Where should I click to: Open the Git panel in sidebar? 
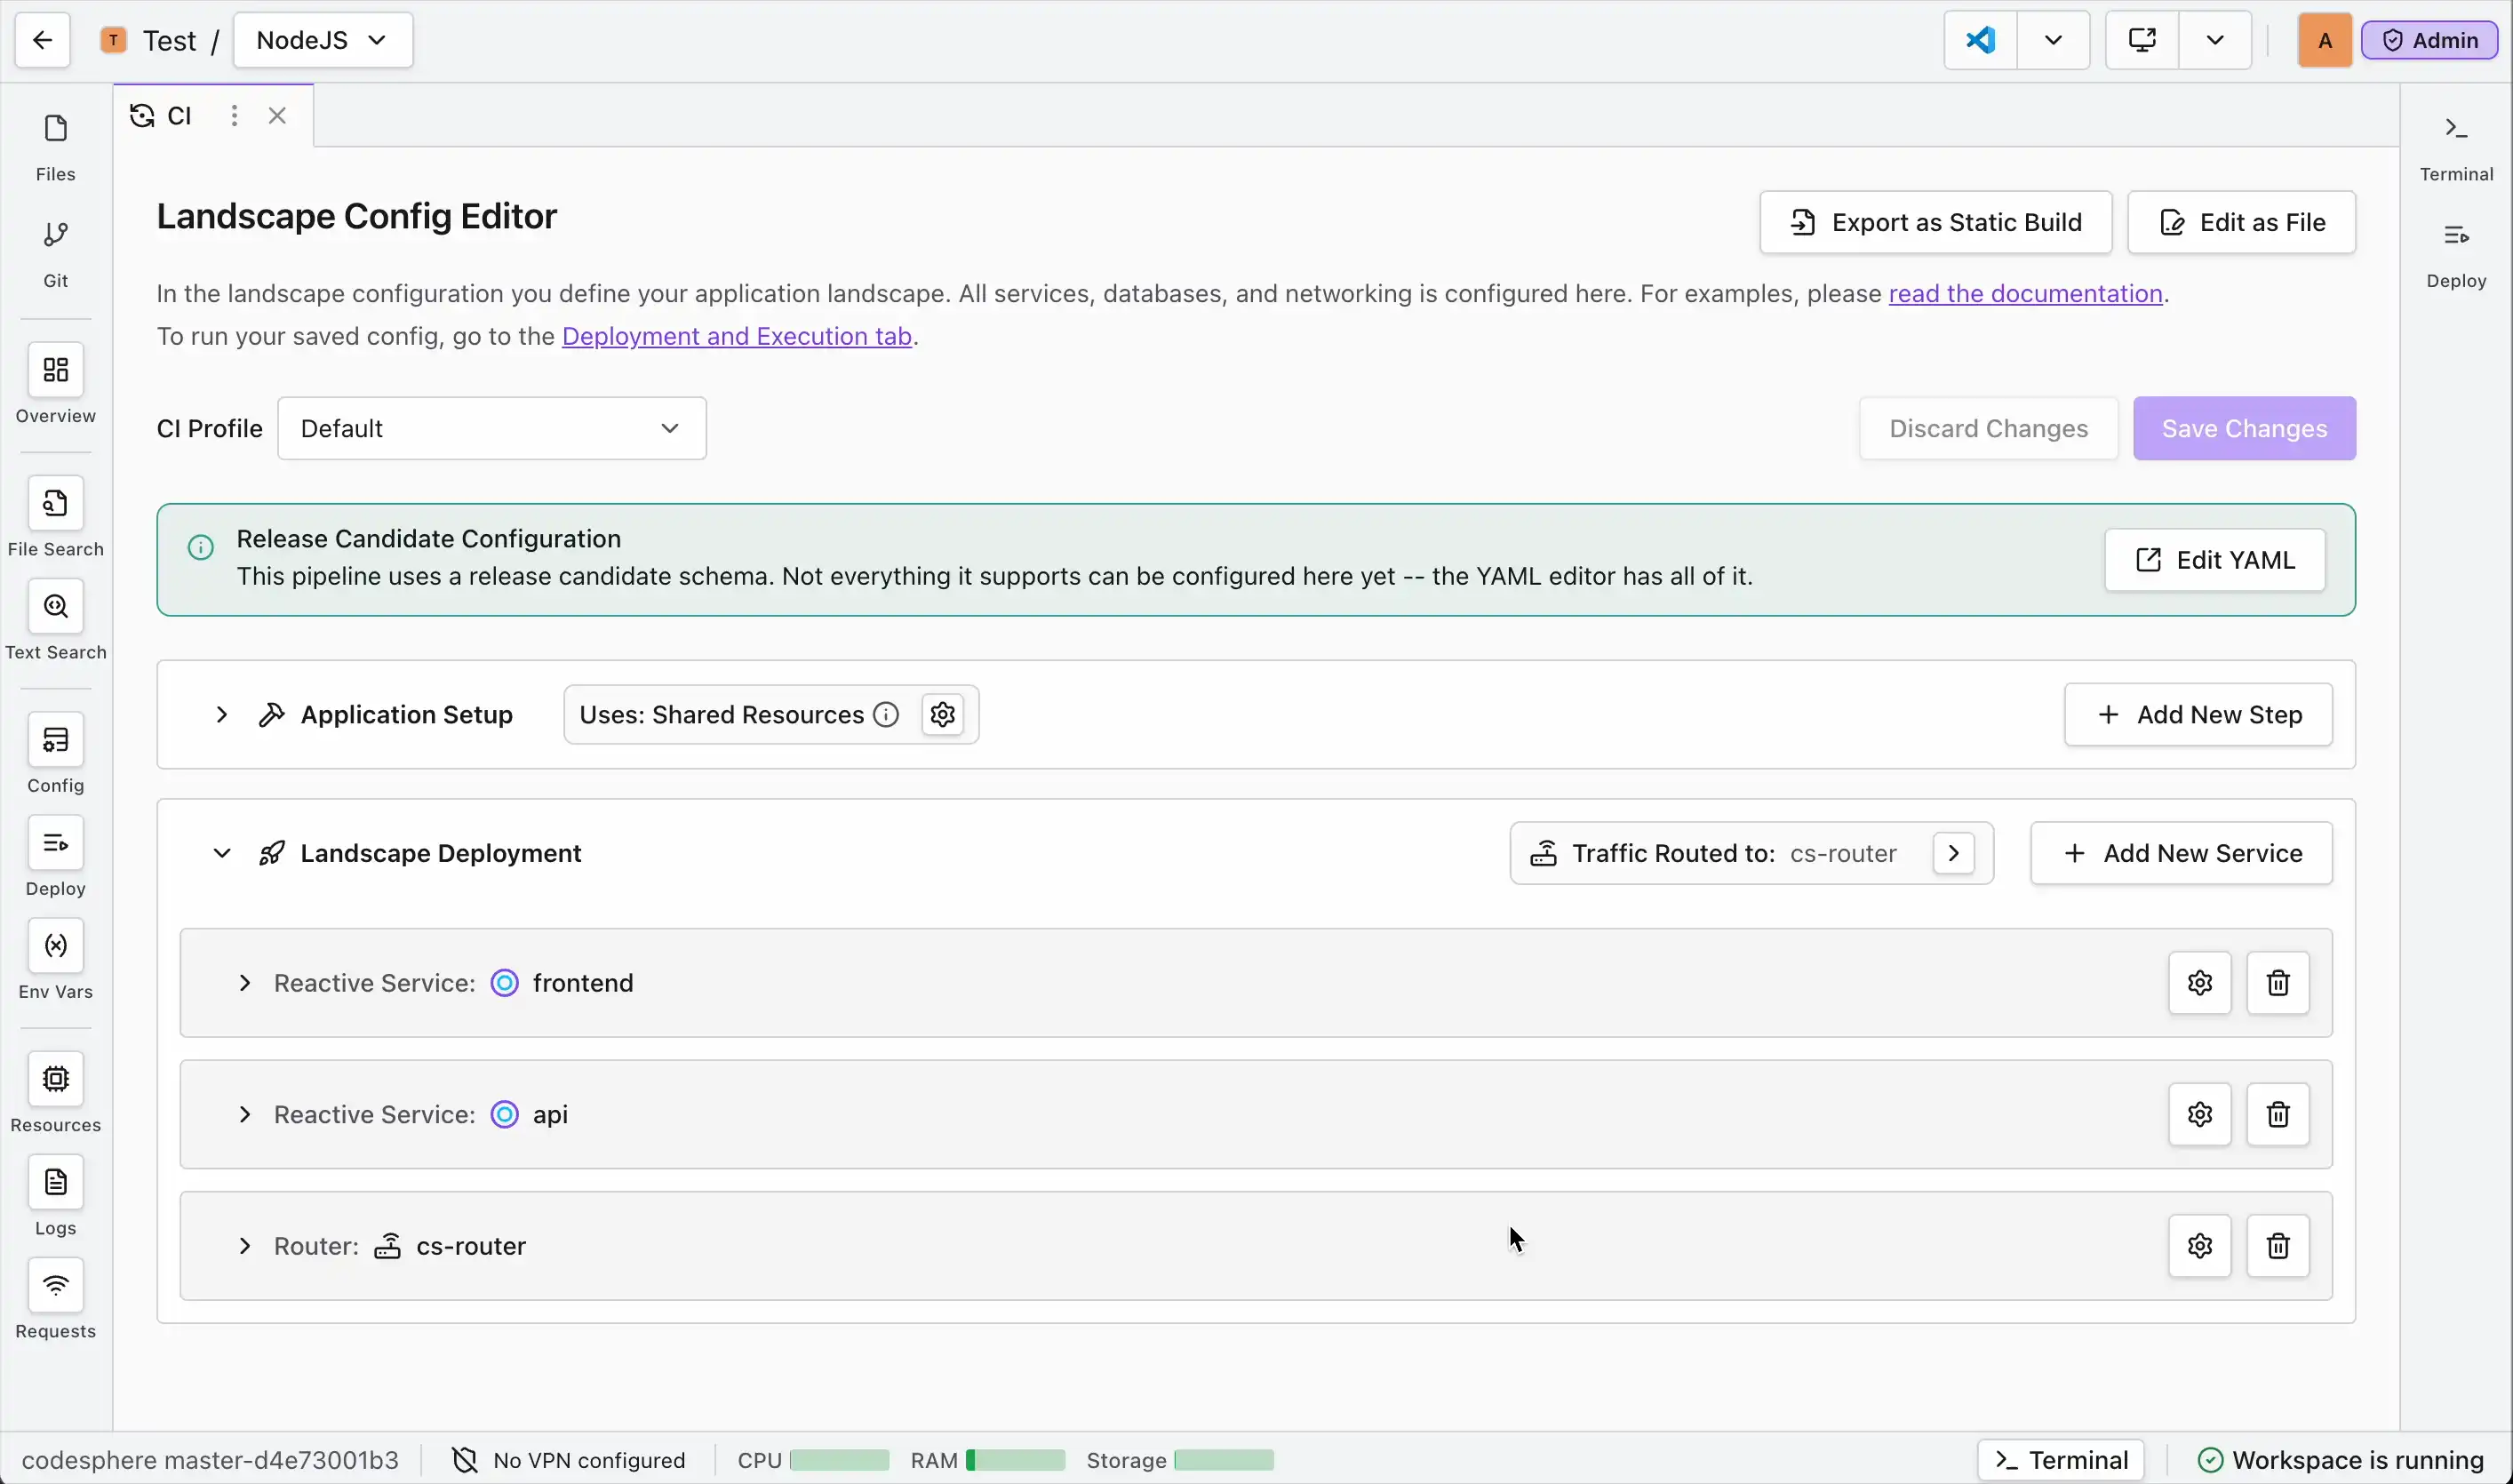pyautogui.click(x=56, y=253)
